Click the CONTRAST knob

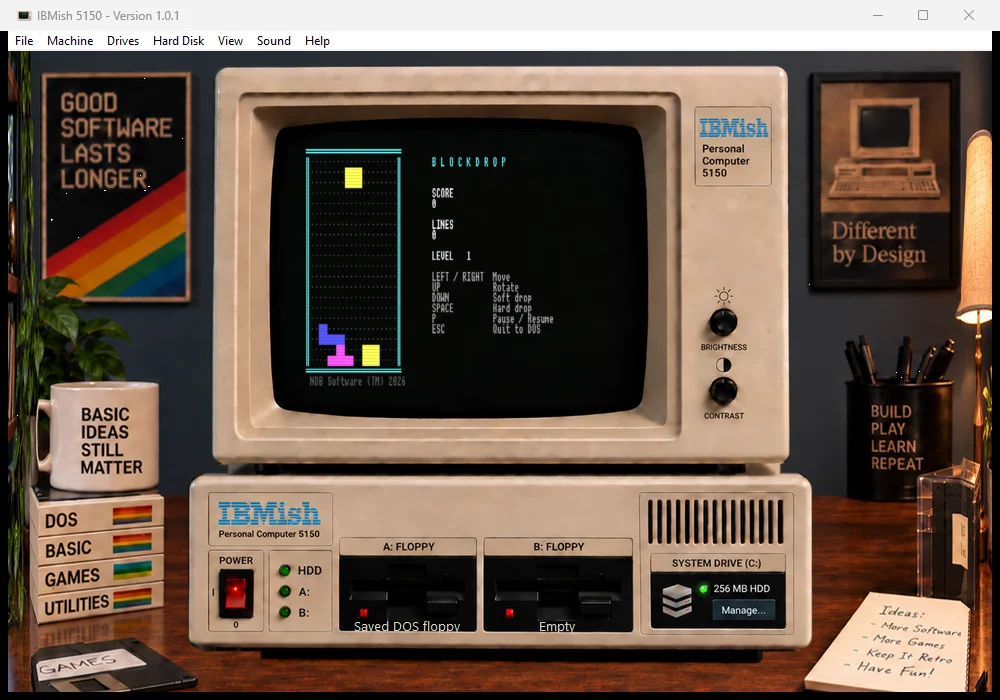coord(723,390)
